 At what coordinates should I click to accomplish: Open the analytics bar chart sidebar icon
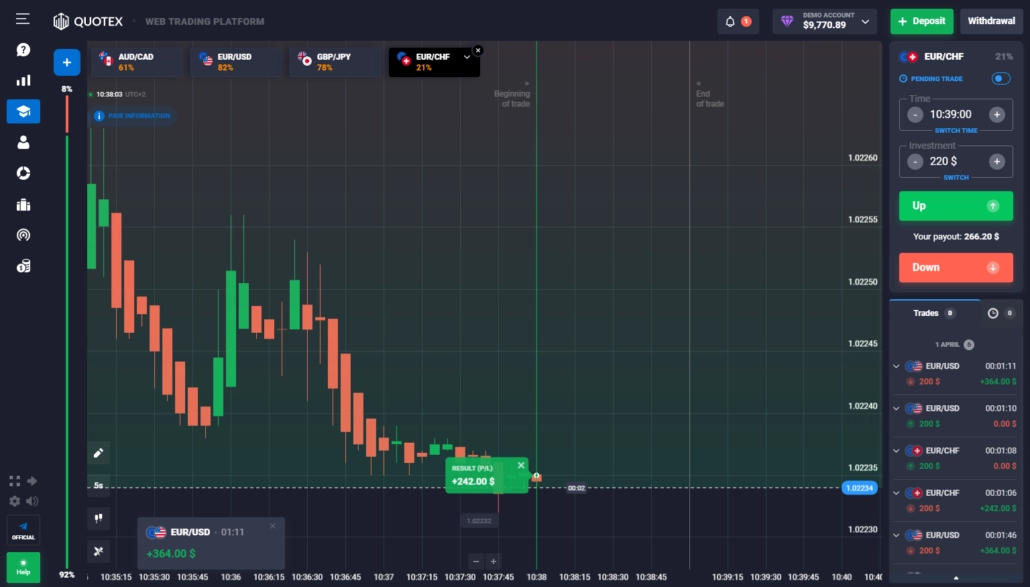click(x=23, y=79)
